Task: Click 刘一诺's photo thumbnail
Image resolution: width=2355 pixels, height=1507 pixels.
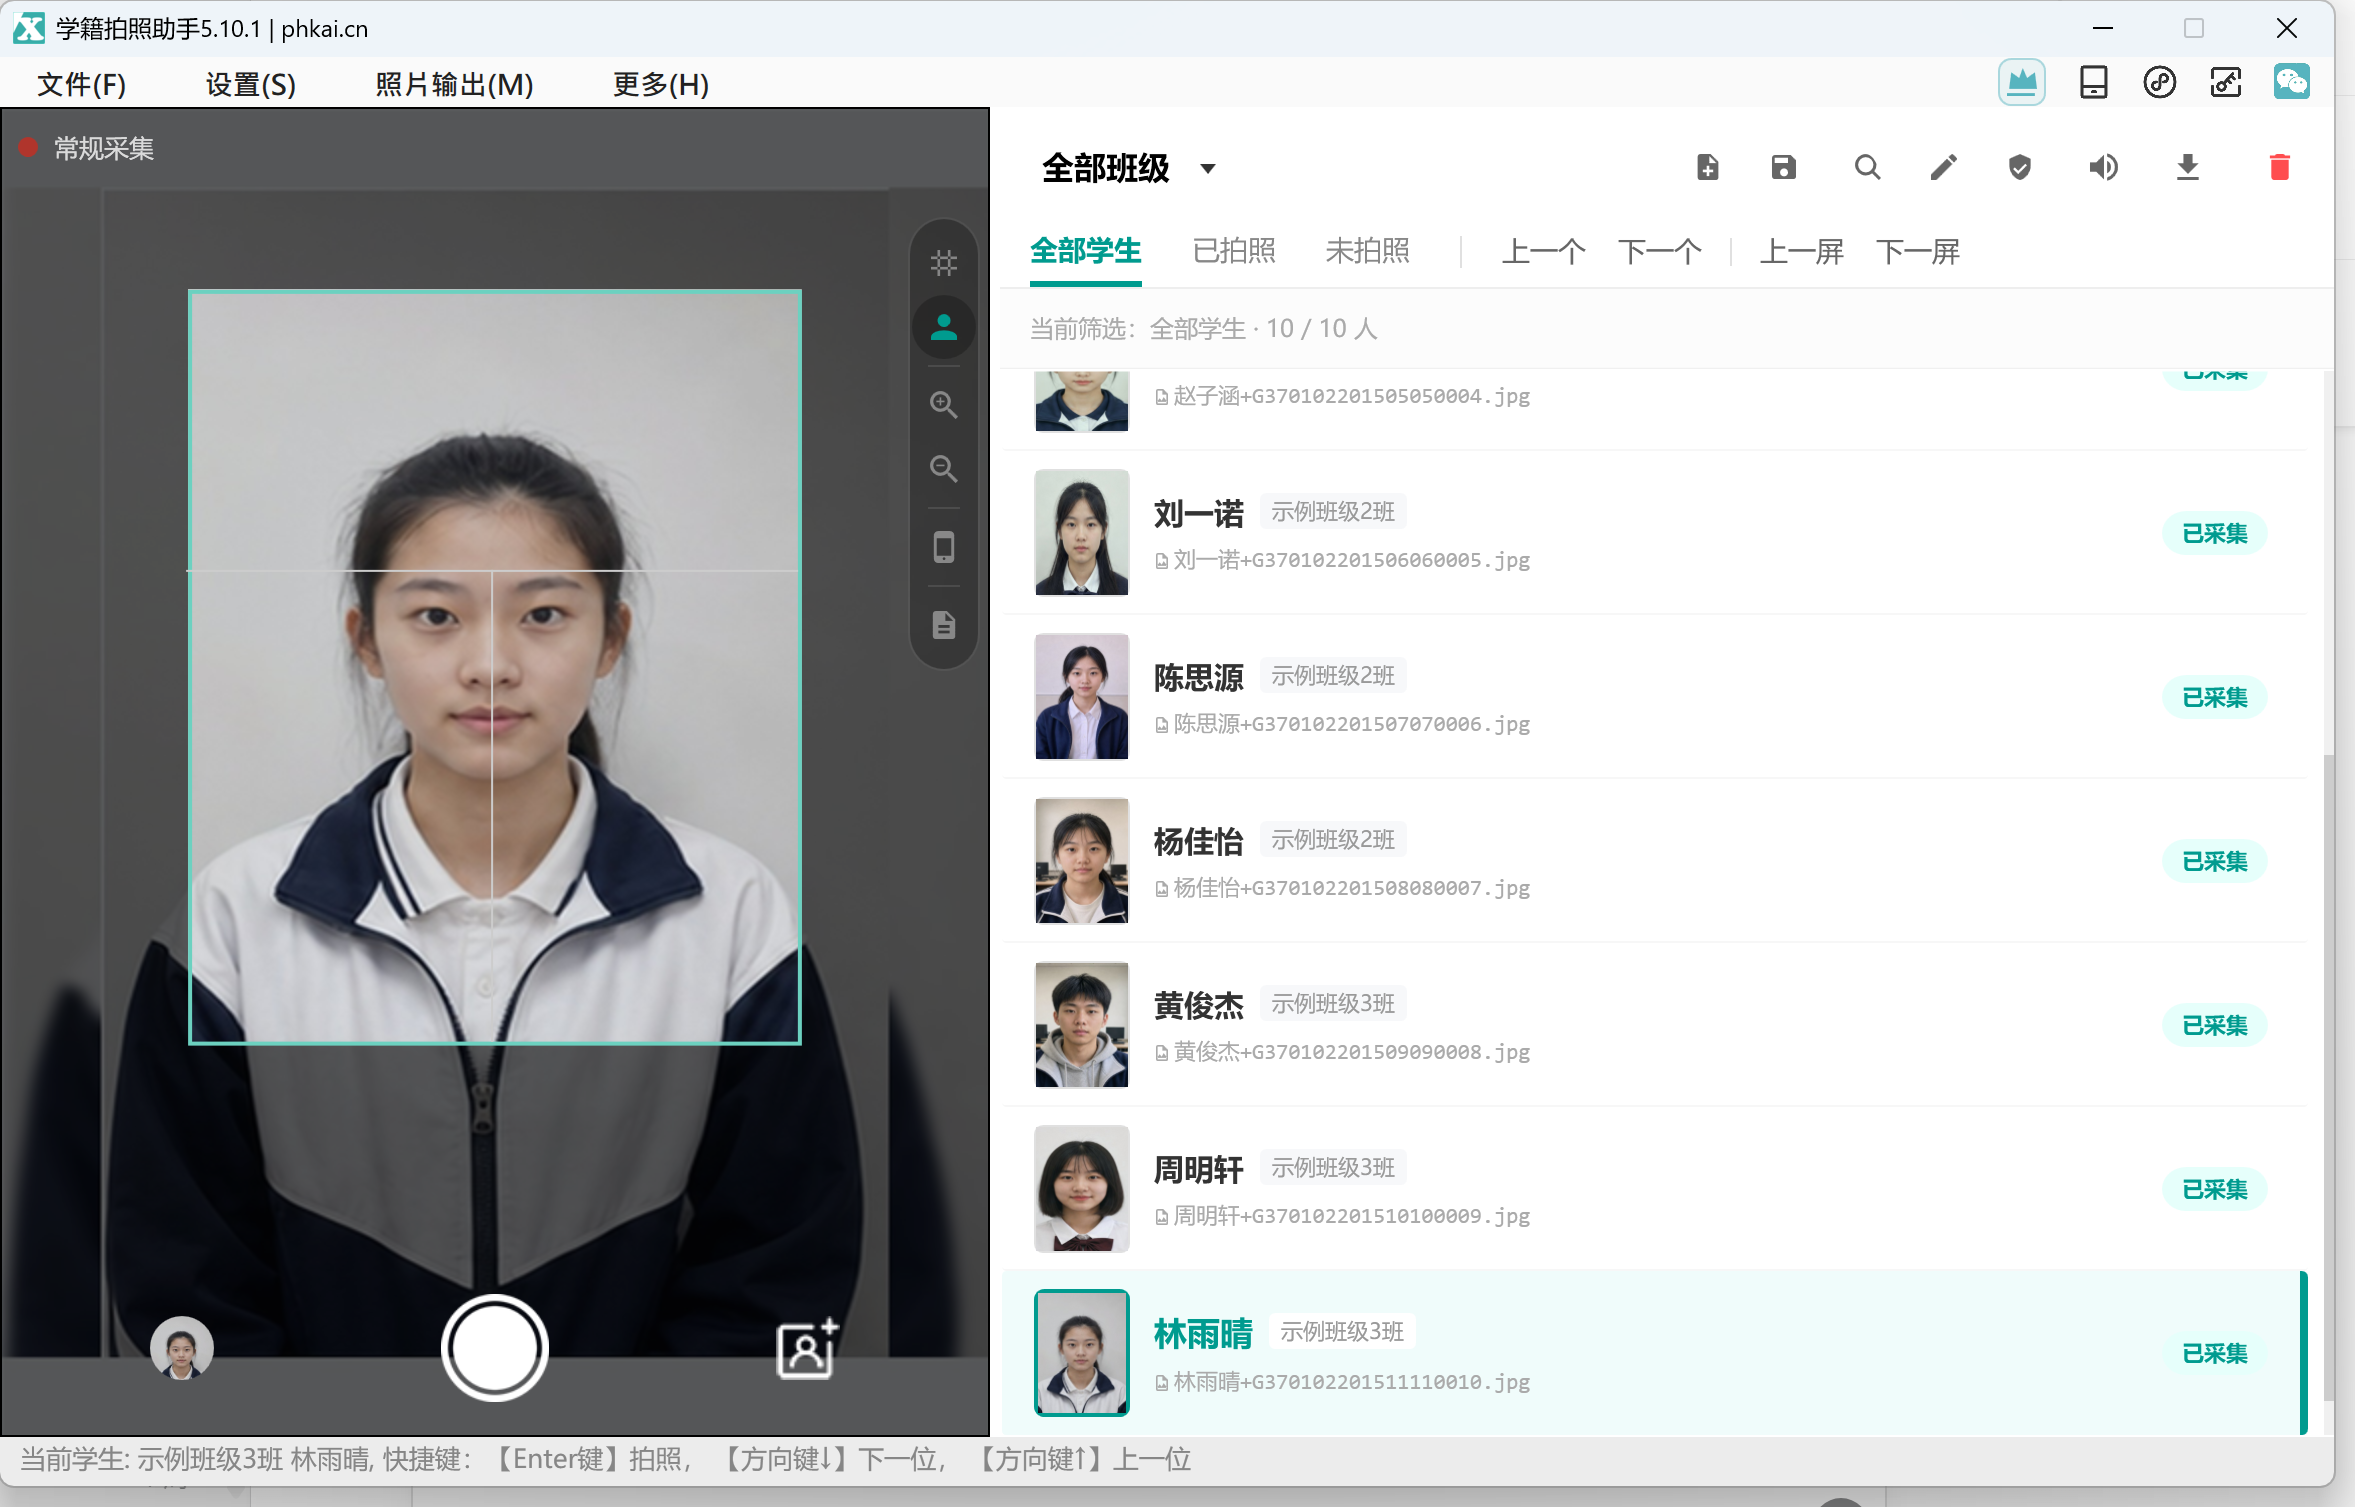Action: (x=1081, y=533)
